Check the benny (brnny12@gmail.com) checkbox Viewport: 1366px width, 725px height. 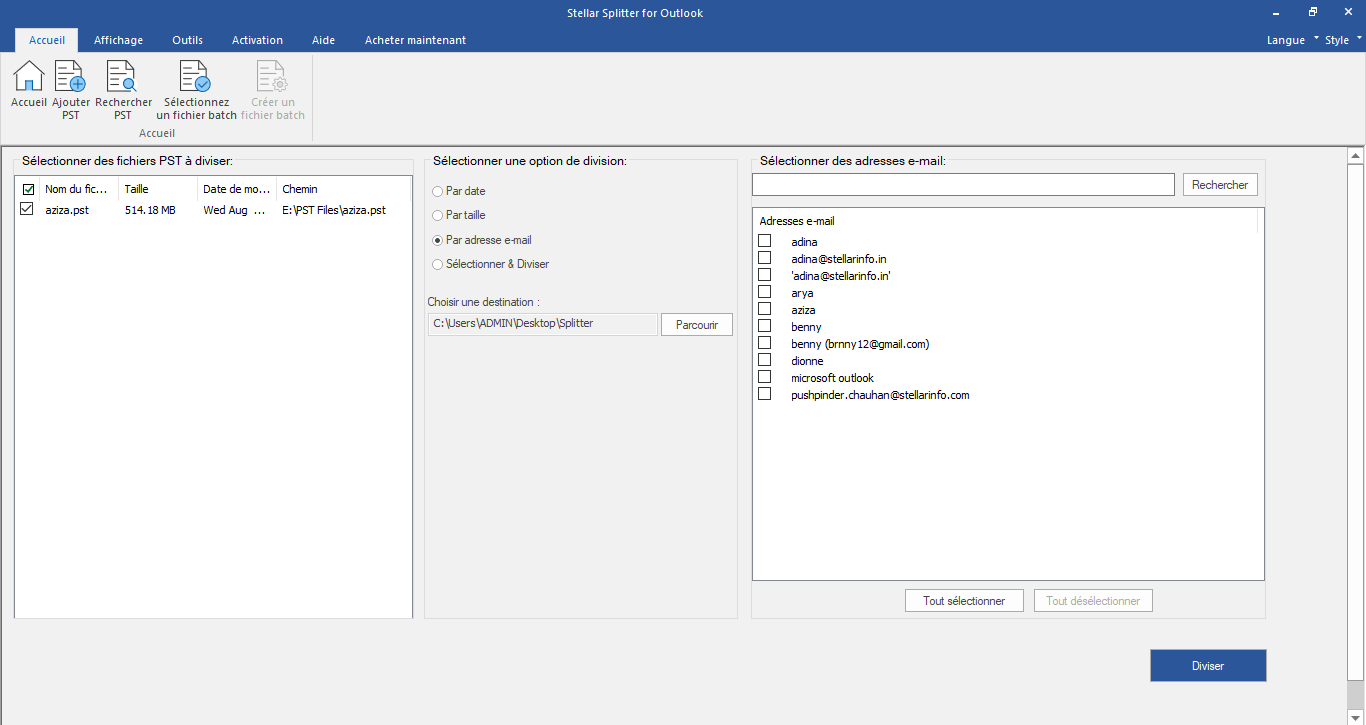765,343
